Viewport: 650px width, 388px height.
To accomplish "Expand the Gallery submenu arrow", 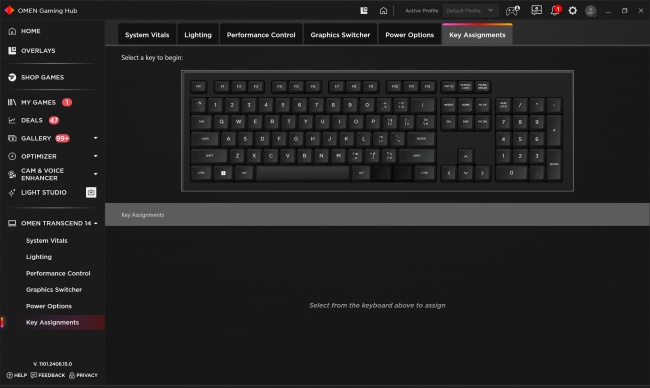I will [96, 138].
